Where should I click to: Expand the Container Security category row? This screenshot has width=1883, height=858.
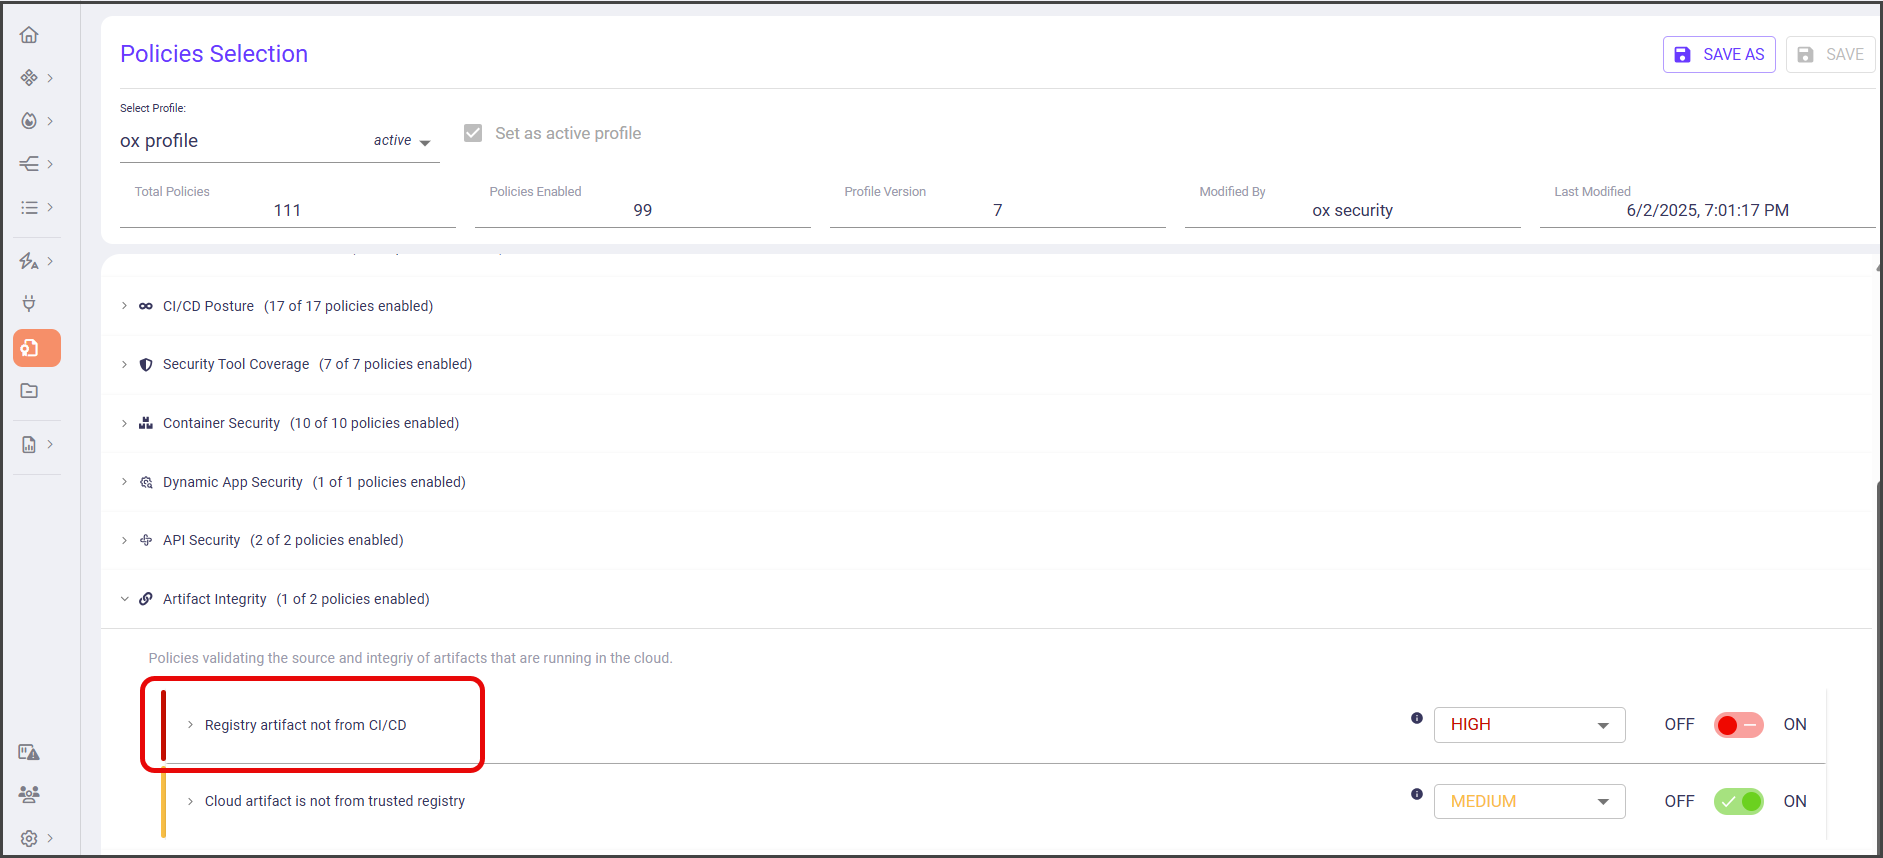point(124,423)
